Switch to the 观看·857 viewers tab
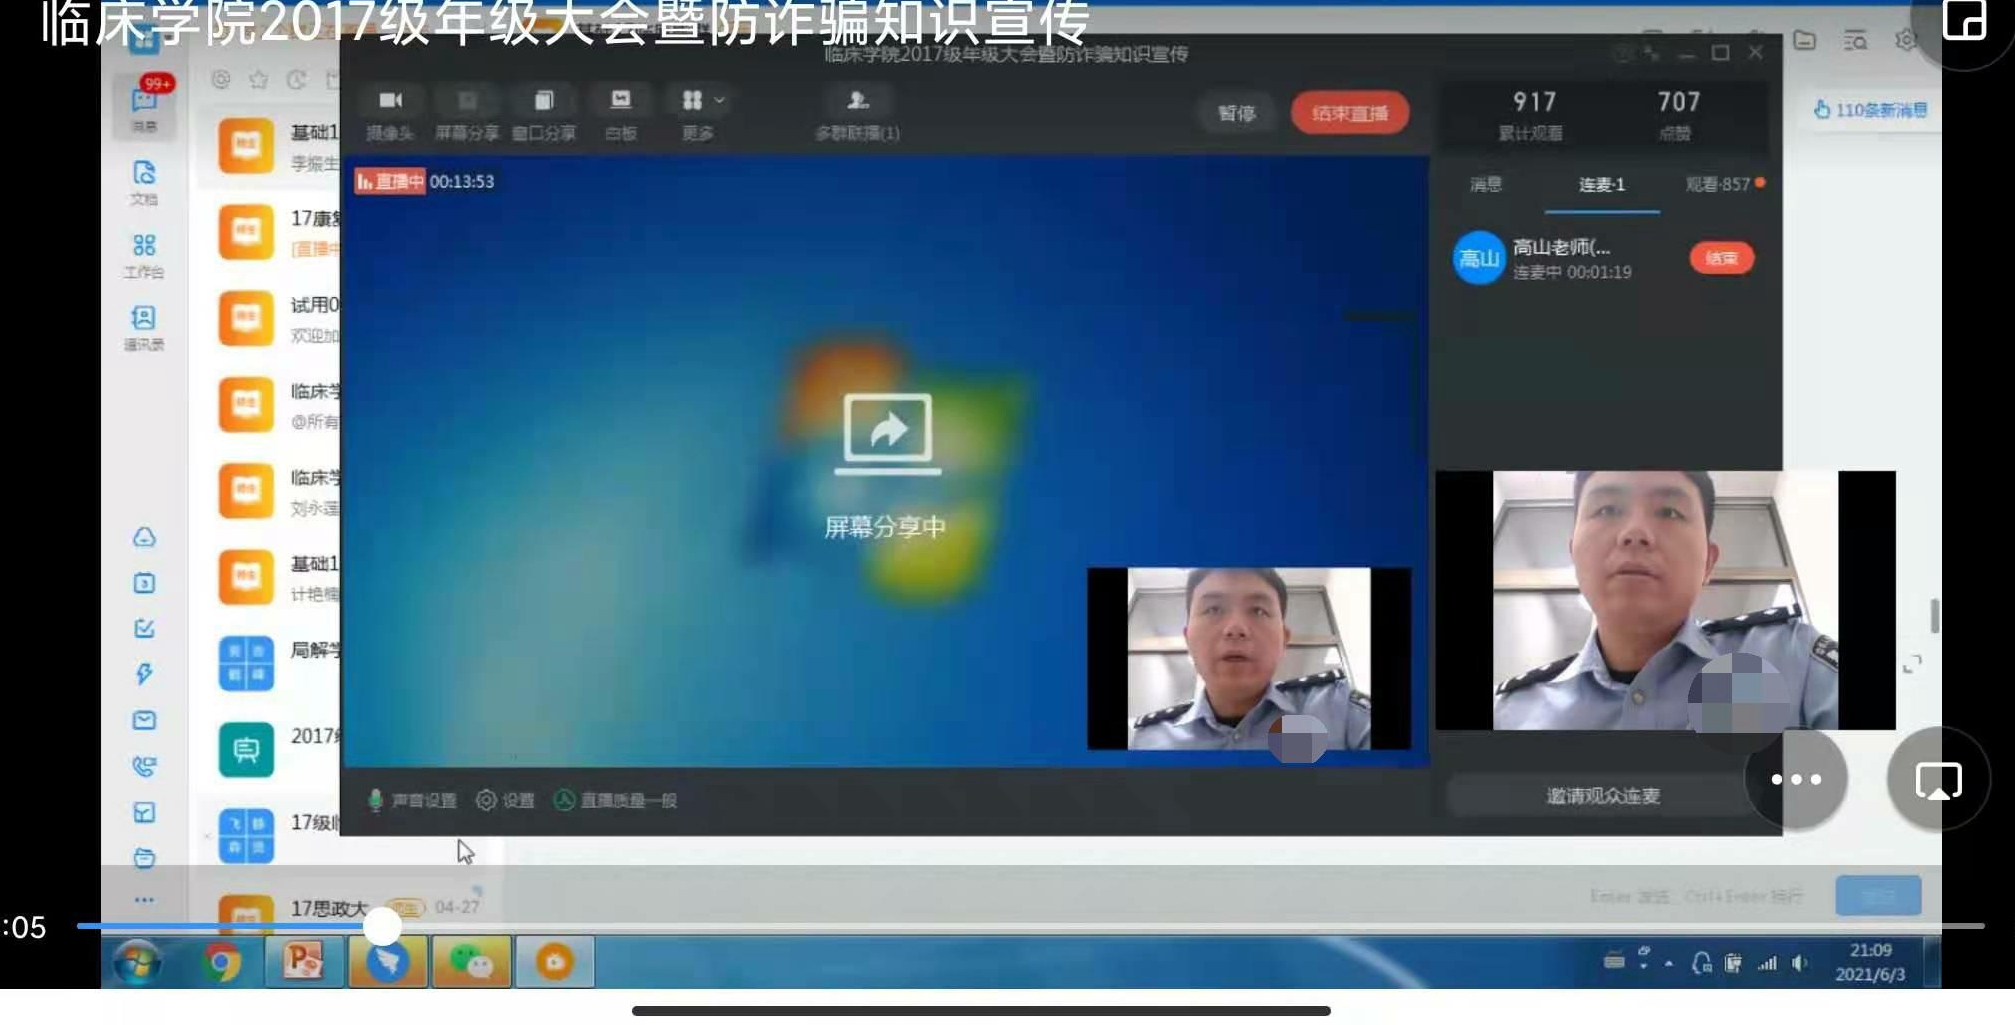This screenshot has width=2015, height=1025. pyautogui.click(x=1719, y=184)
